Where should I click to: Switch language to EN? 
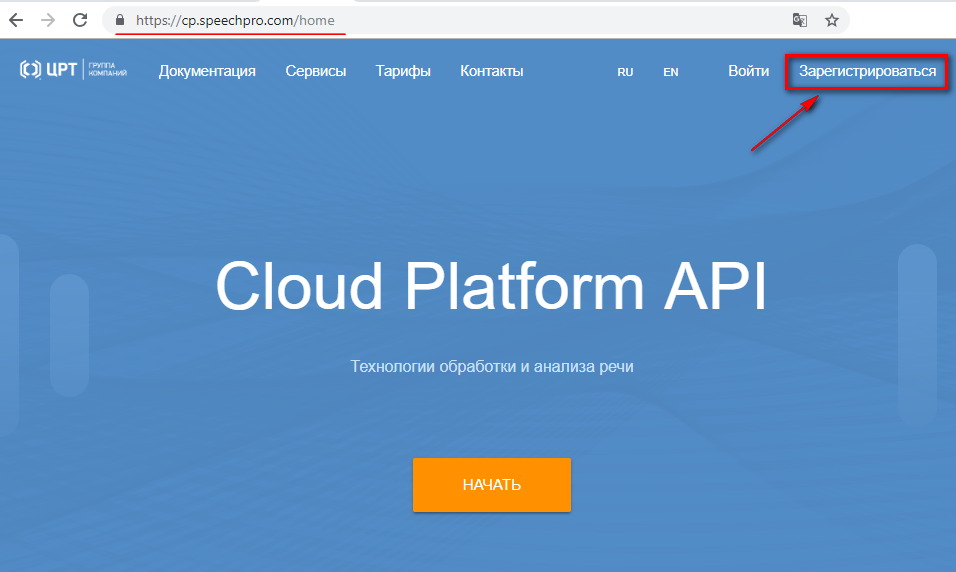tap(670, 72)
